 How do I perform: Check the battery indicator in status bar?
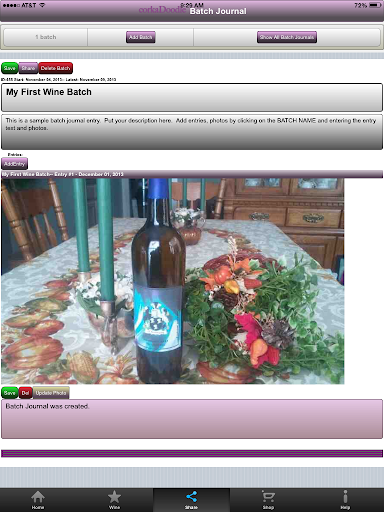(x=375, y=5)
